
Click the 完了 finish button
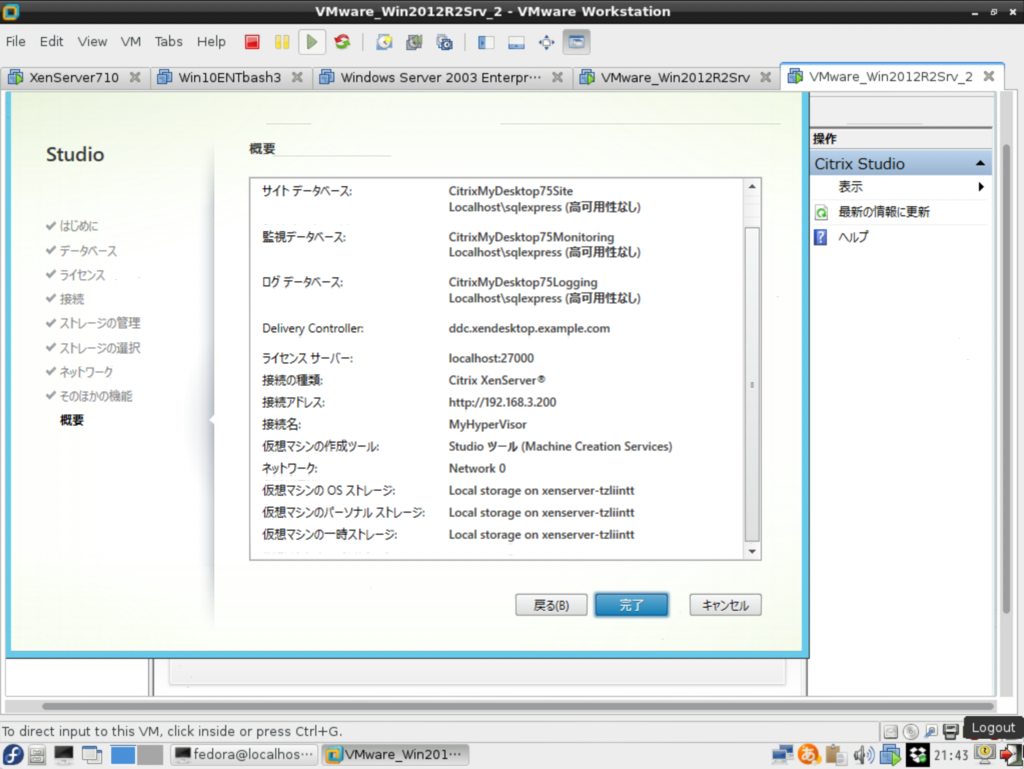(x=632, y=605)
